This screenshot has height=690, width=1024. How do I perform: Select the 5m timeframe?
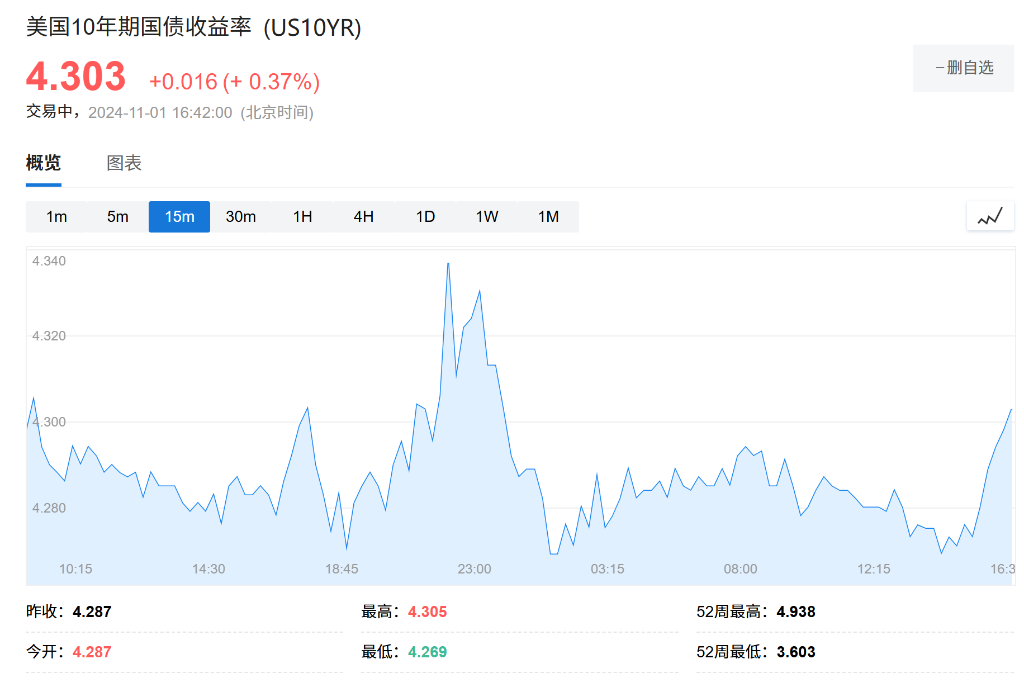point(117,216)
